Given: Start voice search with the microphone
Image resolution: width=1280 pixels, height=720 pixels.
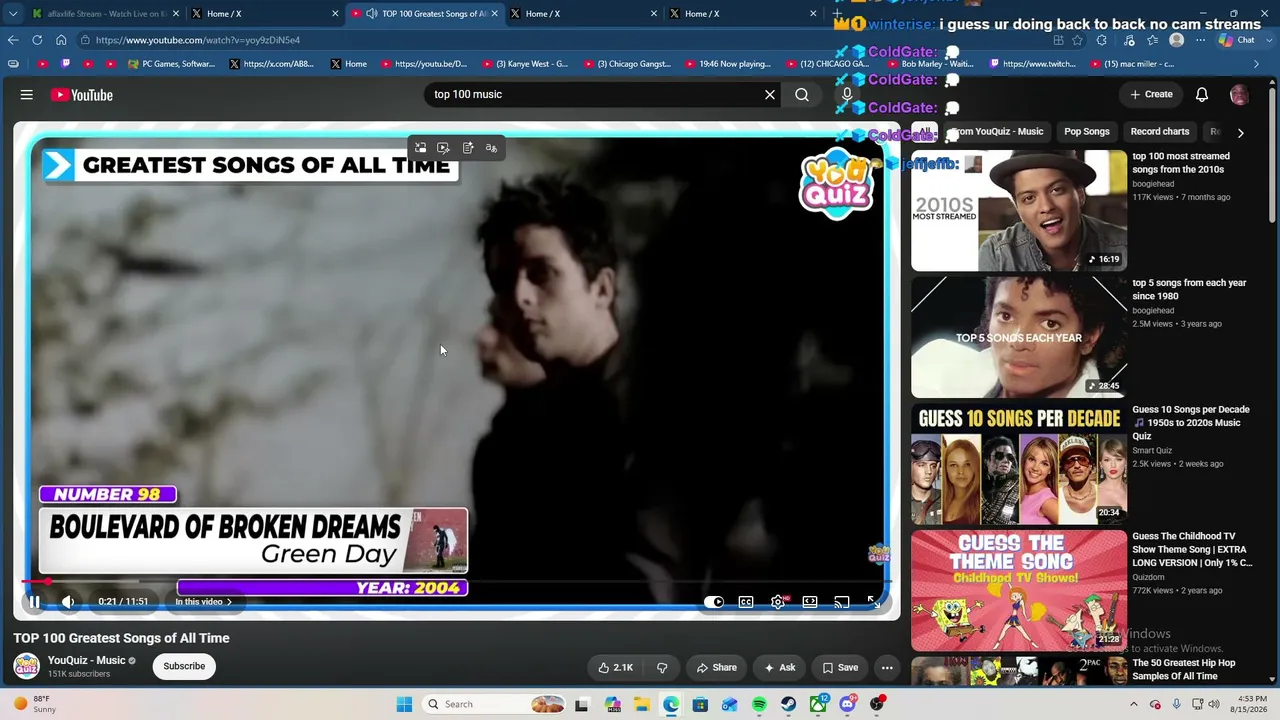Looking at the screenshot, I should click(x=847, y=94).
